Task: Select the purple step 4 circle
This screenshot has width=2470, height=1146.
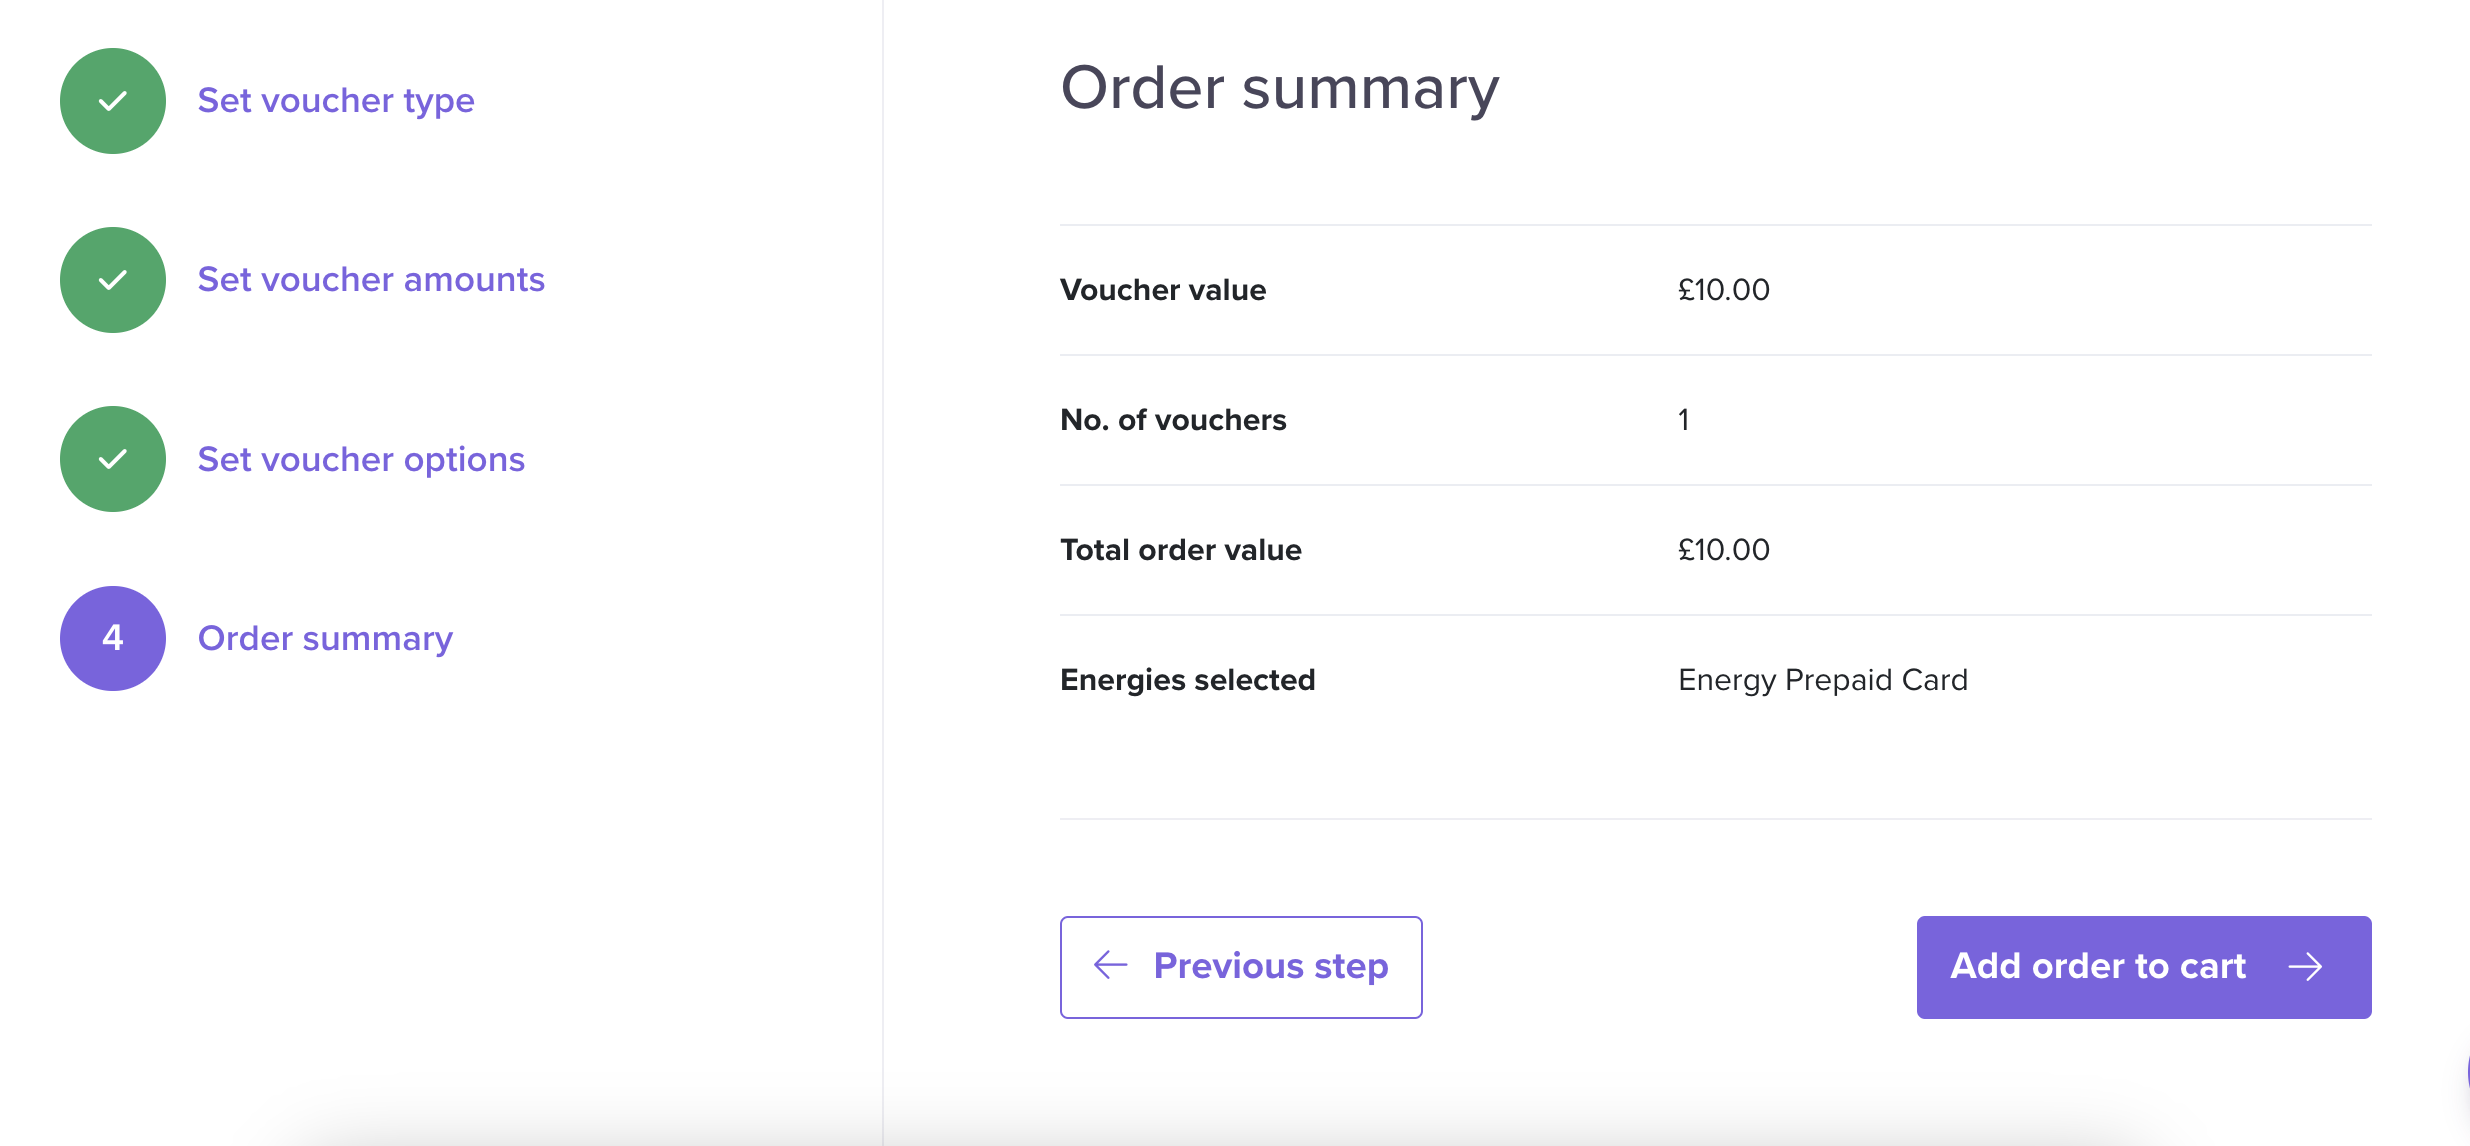Action: pyautogui.click(x=113, y=638)
